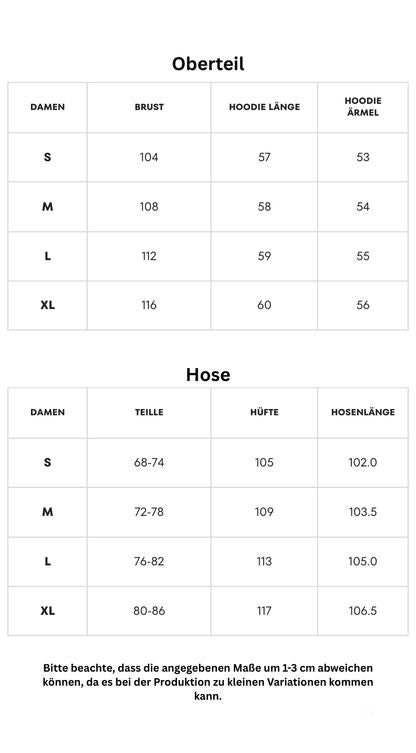Click the HOODIE ÄRMEL column header
The width and height of the screenshot is (416, 753).
(x=363, y=107)
